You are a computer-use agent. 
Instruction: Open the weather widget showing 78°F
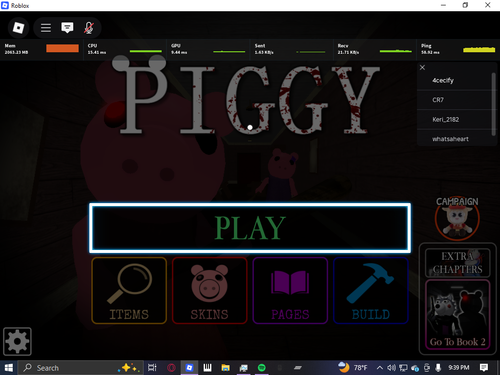352,367
